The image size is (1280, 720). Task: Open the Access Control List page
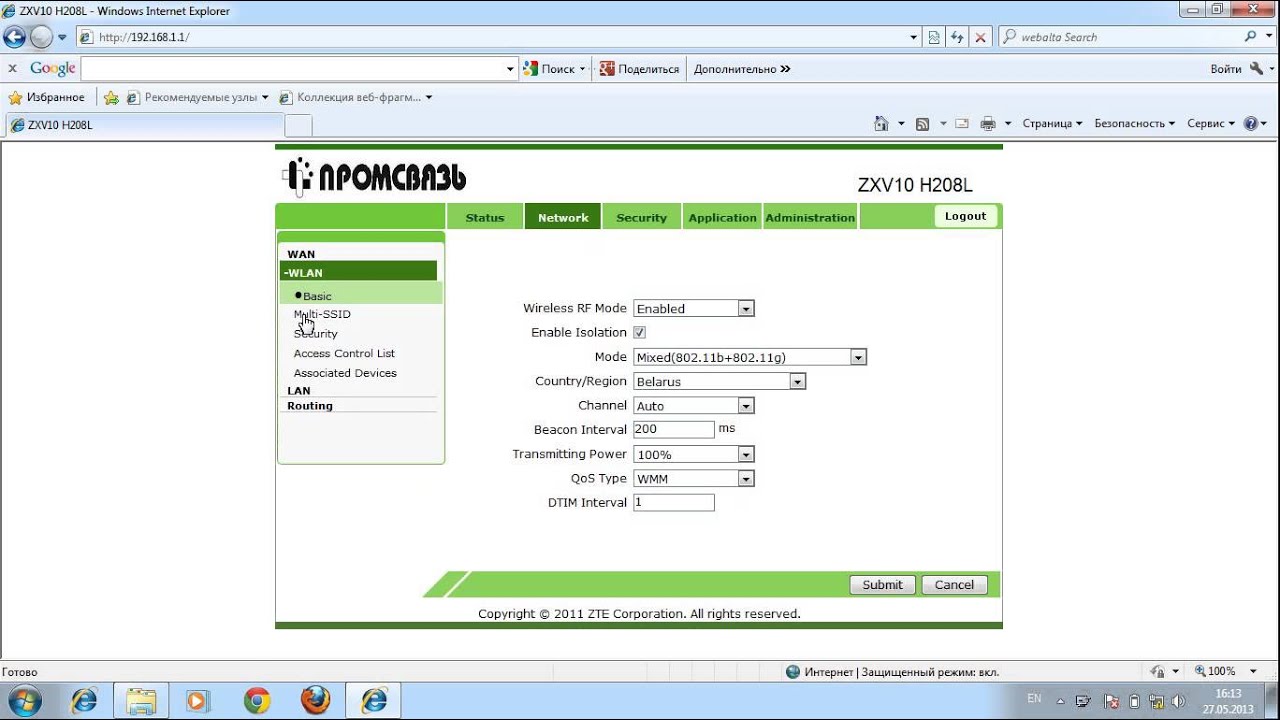click(344, 353)
